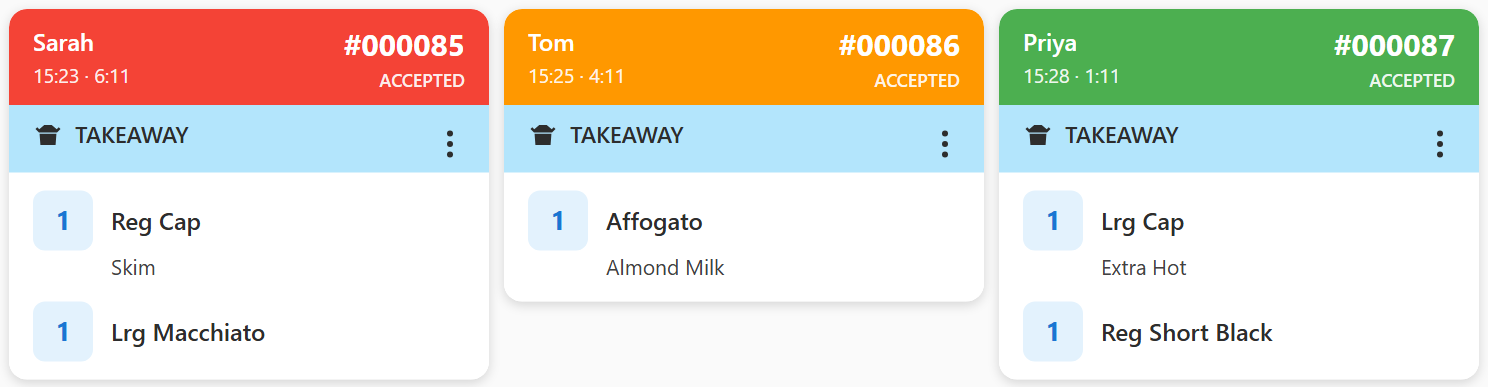Viewport: 1488px width, 387px height.
Task: Click the ACCEPTED status on Tom's order
Action: point(917,81)
